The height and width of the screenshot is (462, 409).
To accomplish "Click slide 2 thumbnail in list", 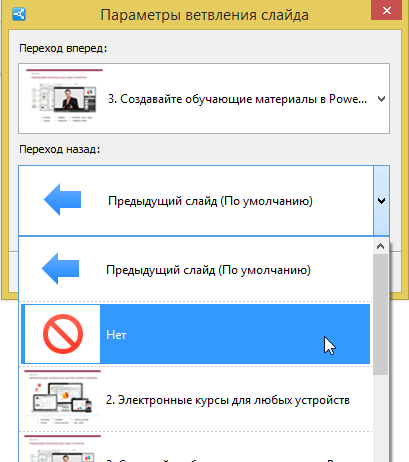I will [62, 398].
